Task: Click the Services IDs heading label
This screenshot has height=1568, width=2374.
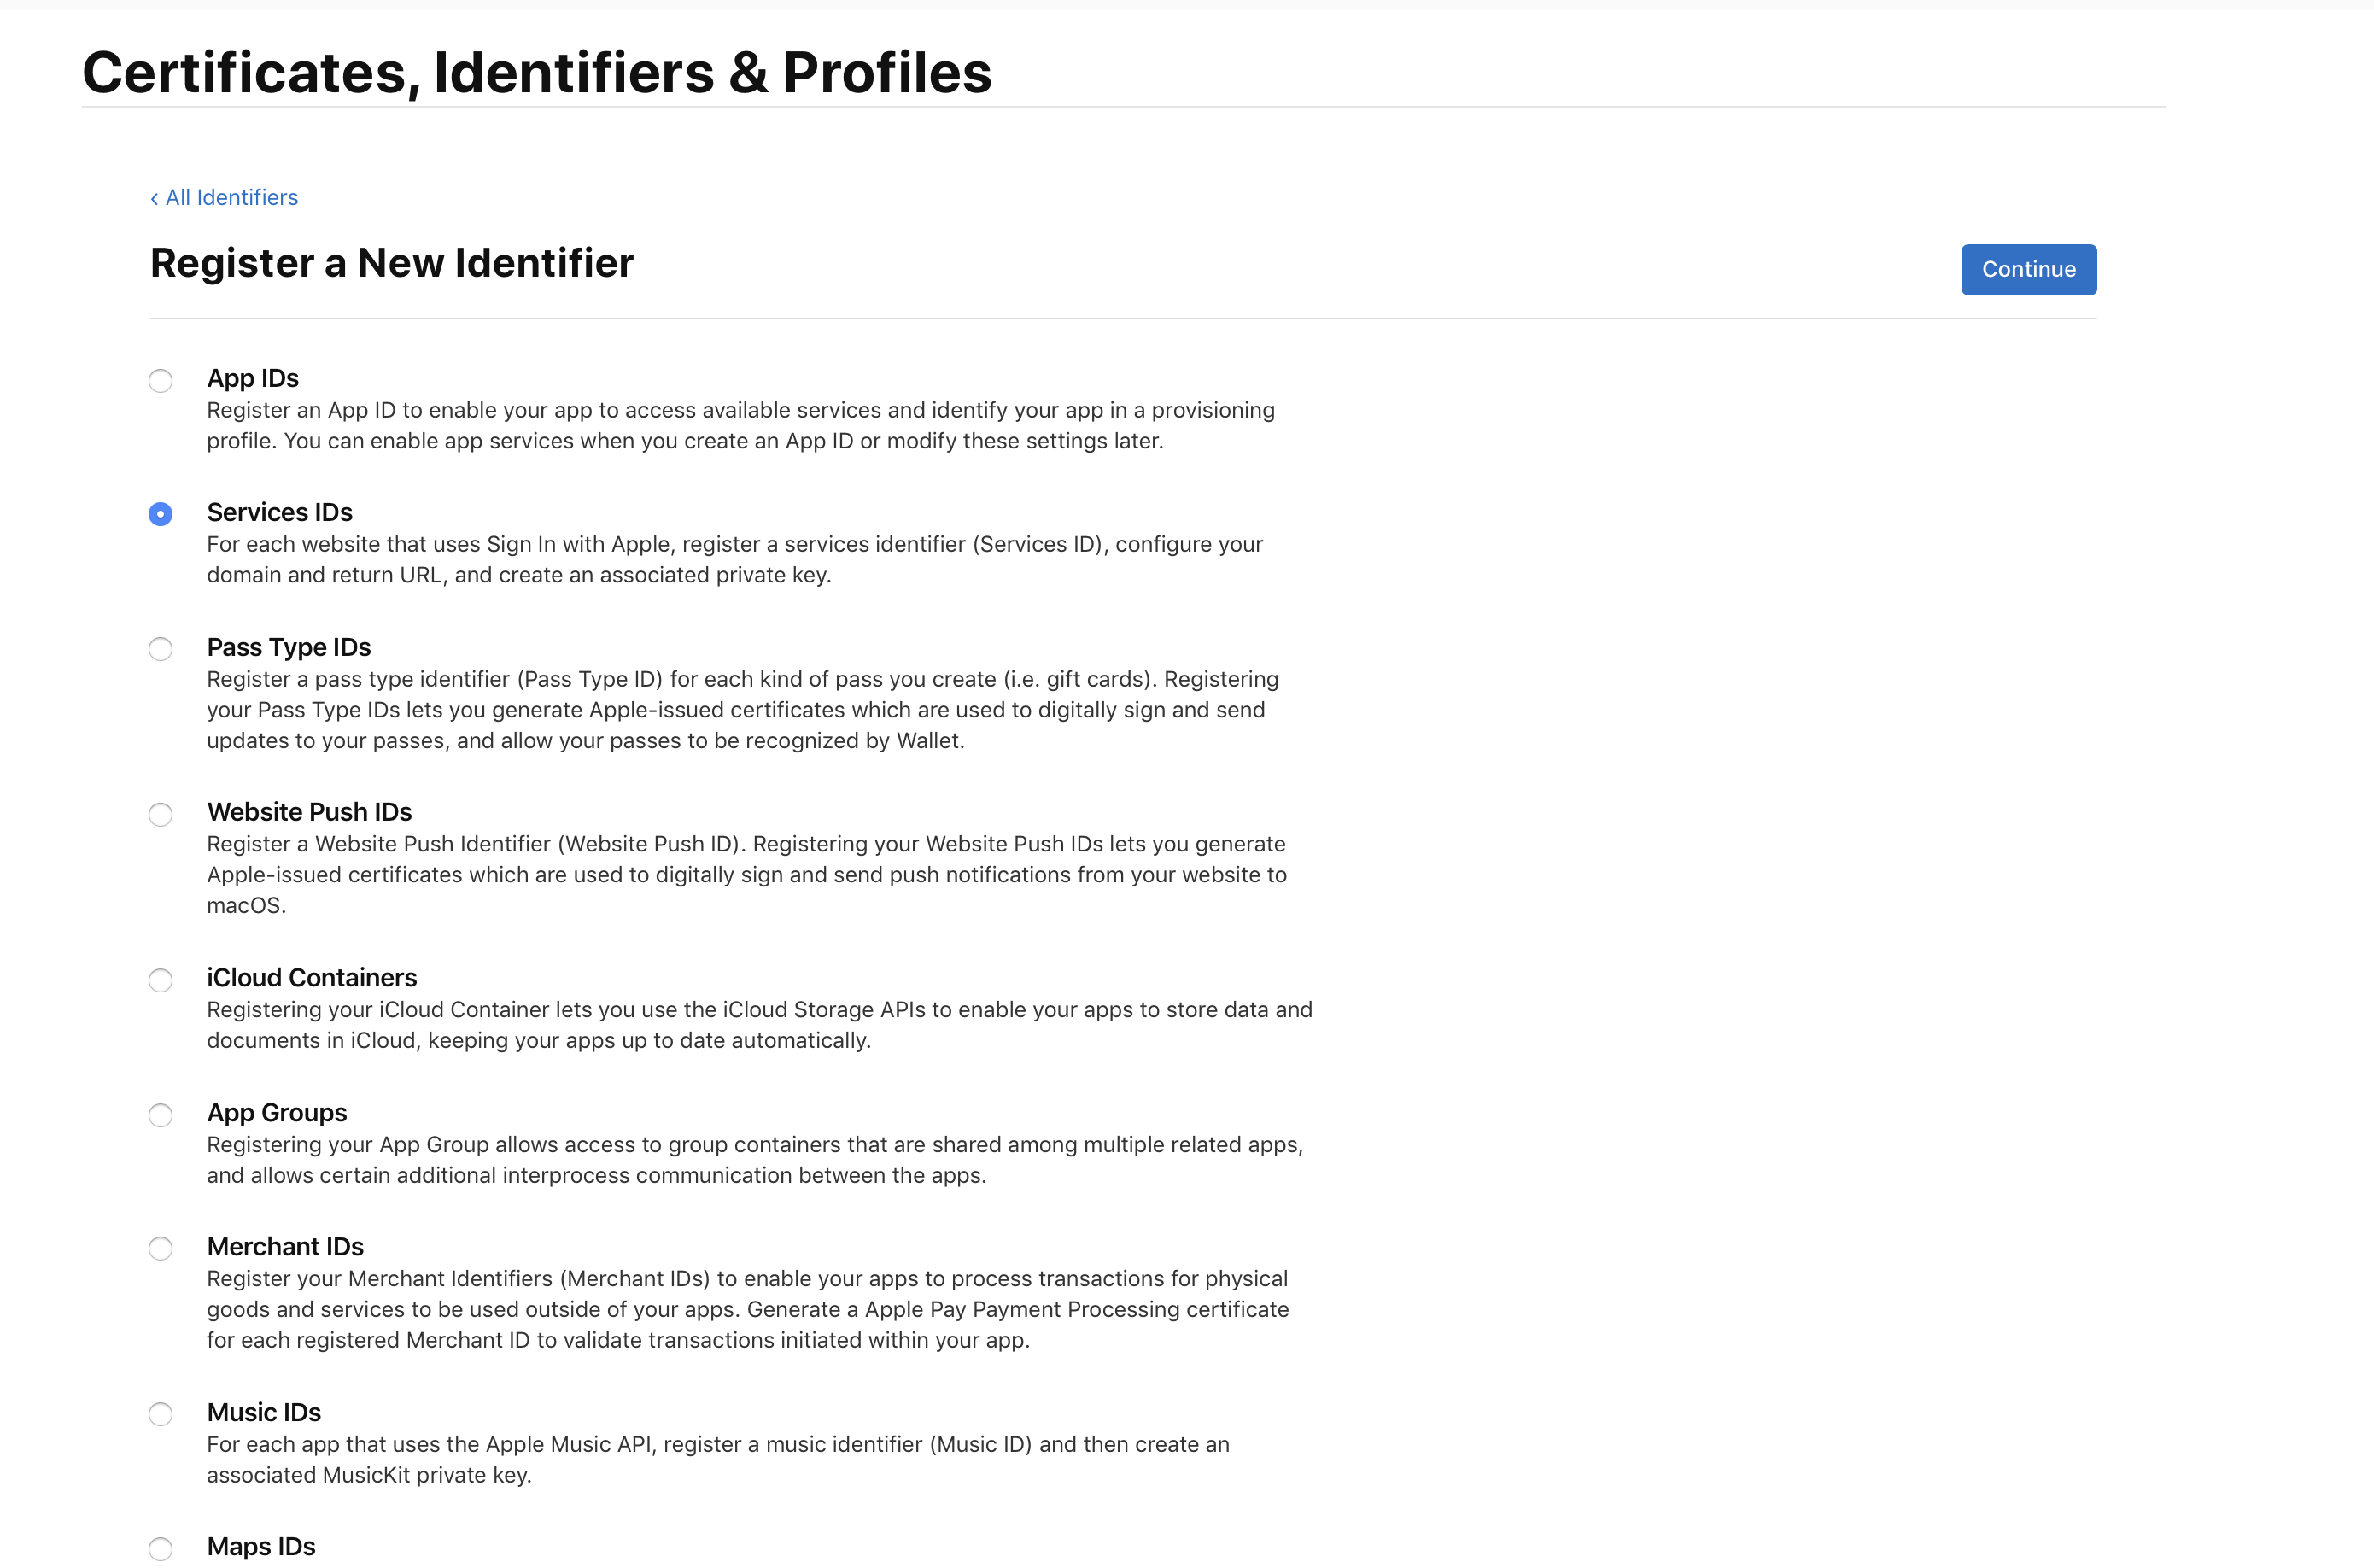Action: (x=280, y=512)
